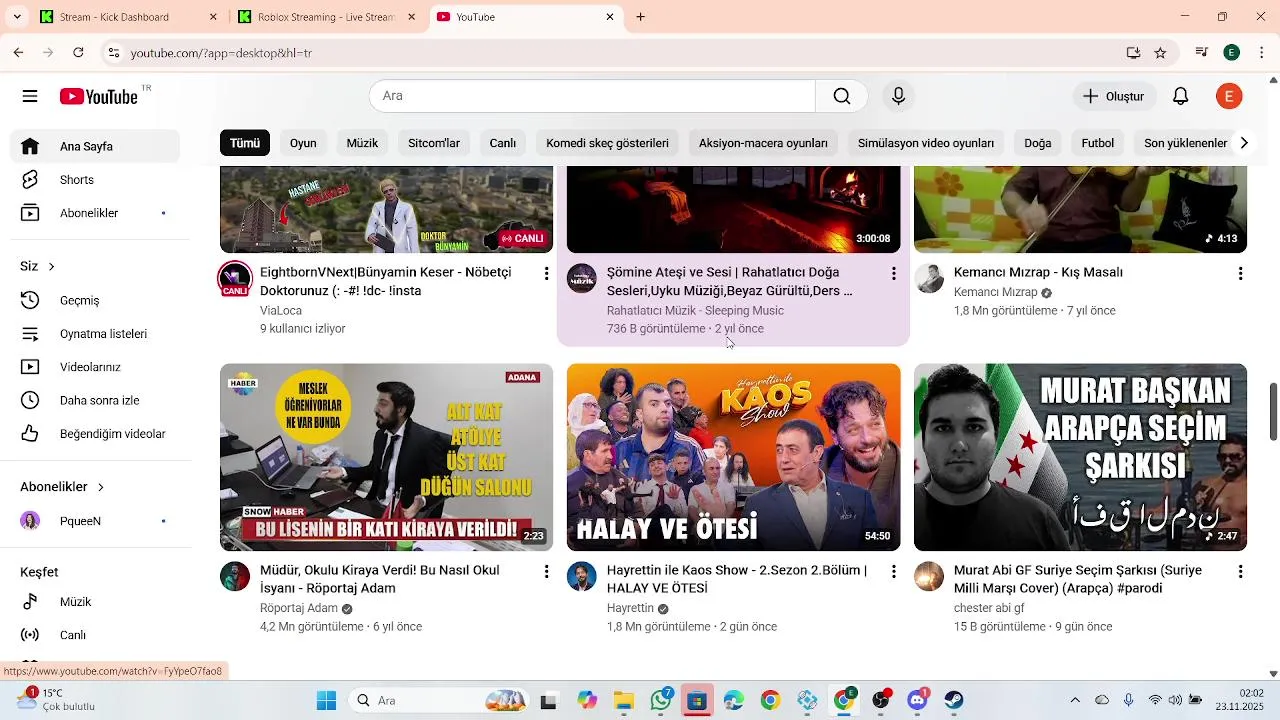
Task: Click the YouTube search field
Action: (592, 96)
